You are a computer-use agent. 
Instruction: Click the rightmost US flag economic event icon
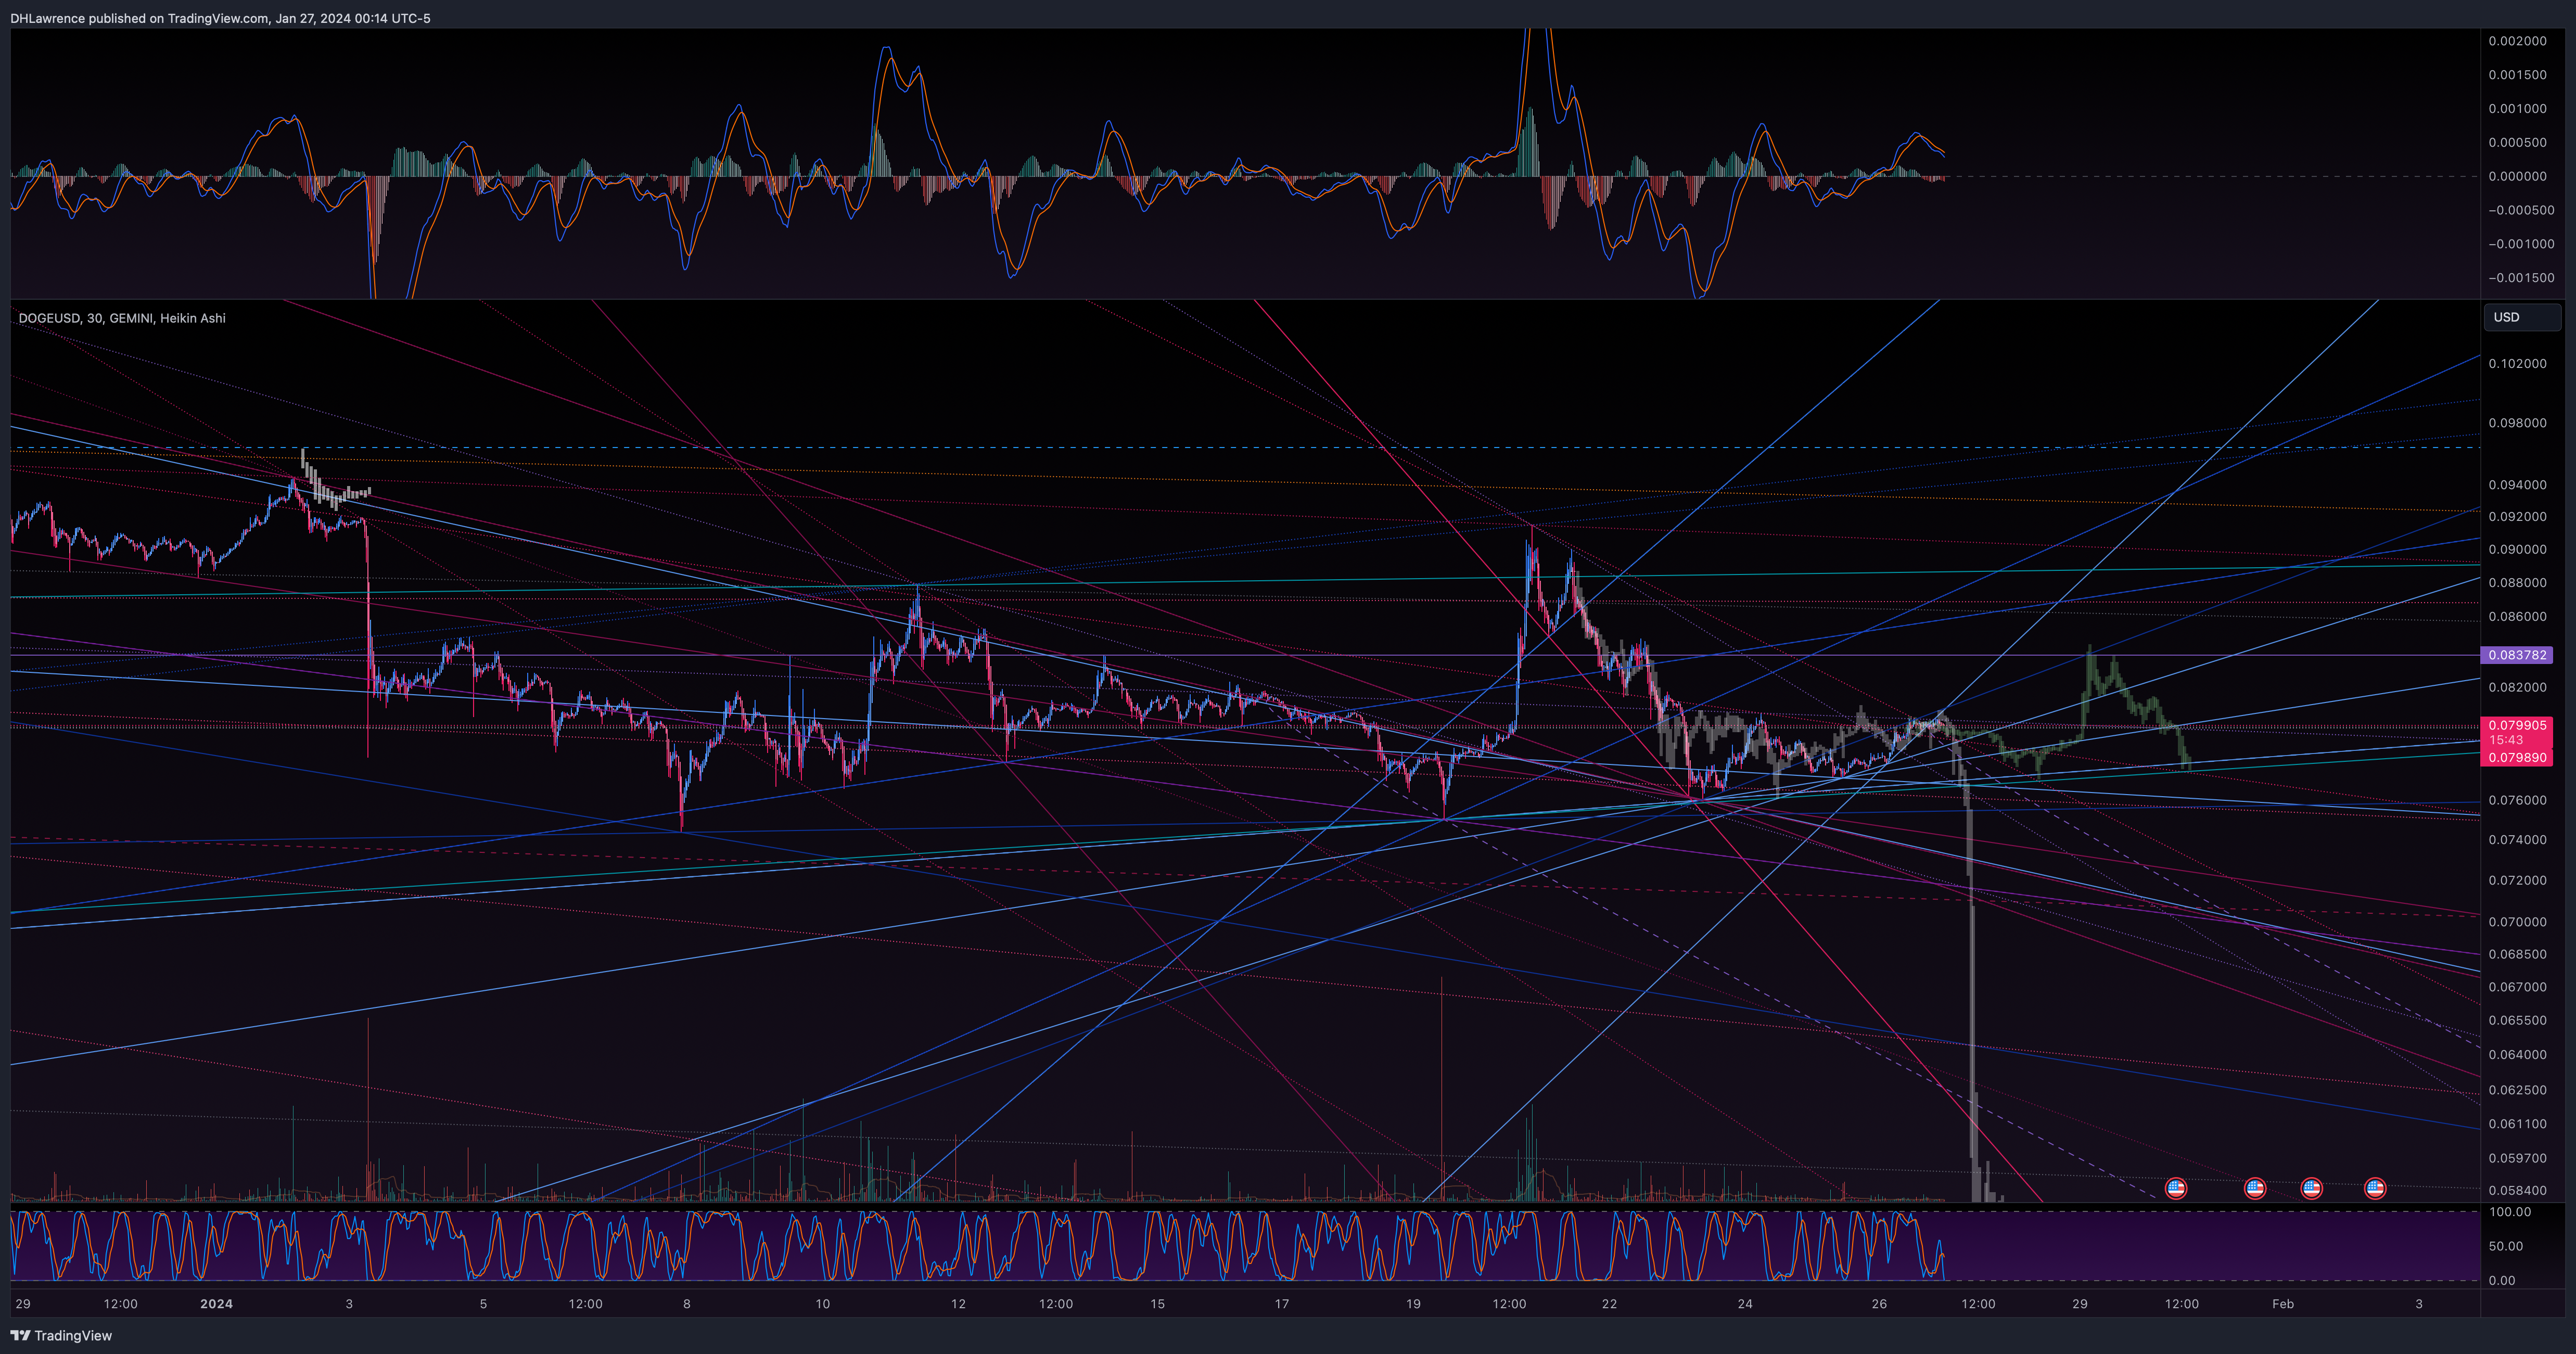point(2375,1188)
